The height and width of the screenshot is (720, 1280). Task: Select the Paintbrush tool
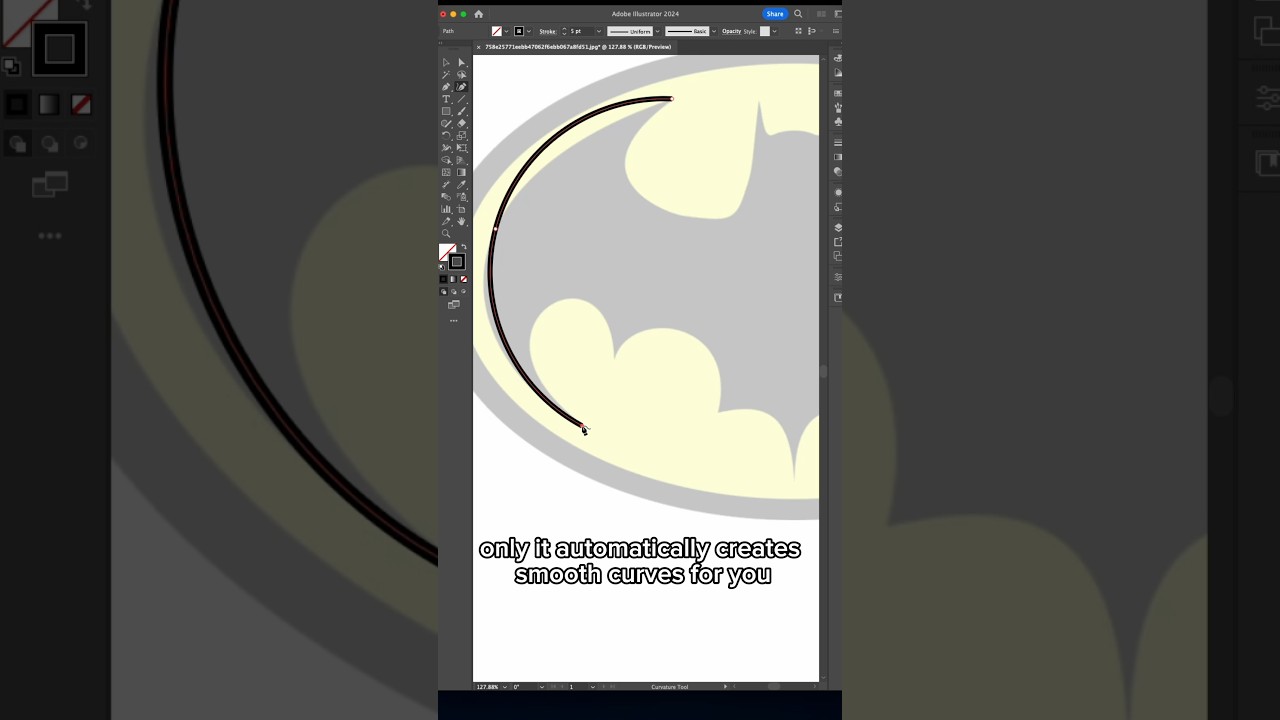(461, 111)
